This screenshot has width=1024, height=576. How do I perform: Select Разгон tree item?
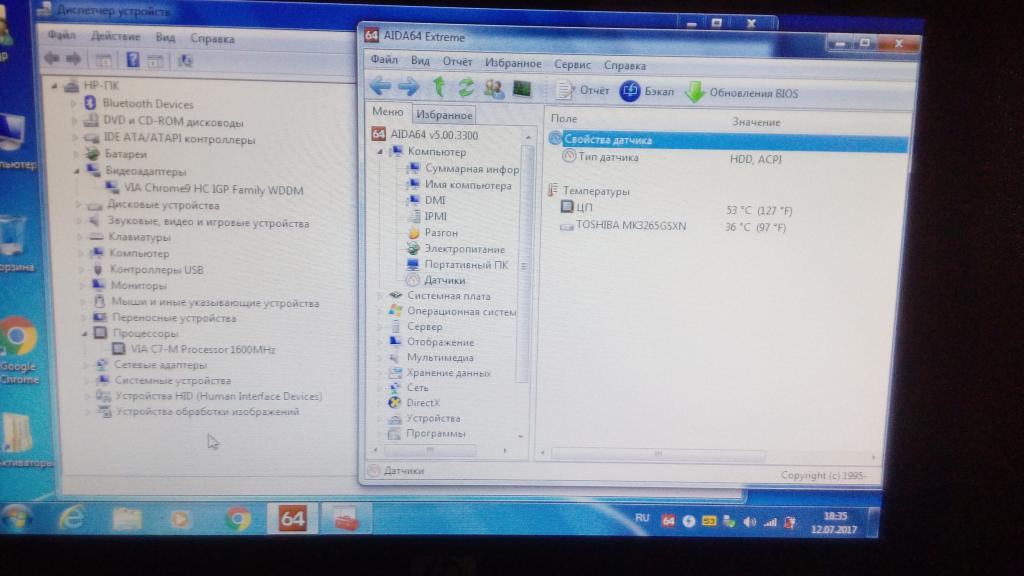[441, 232]
